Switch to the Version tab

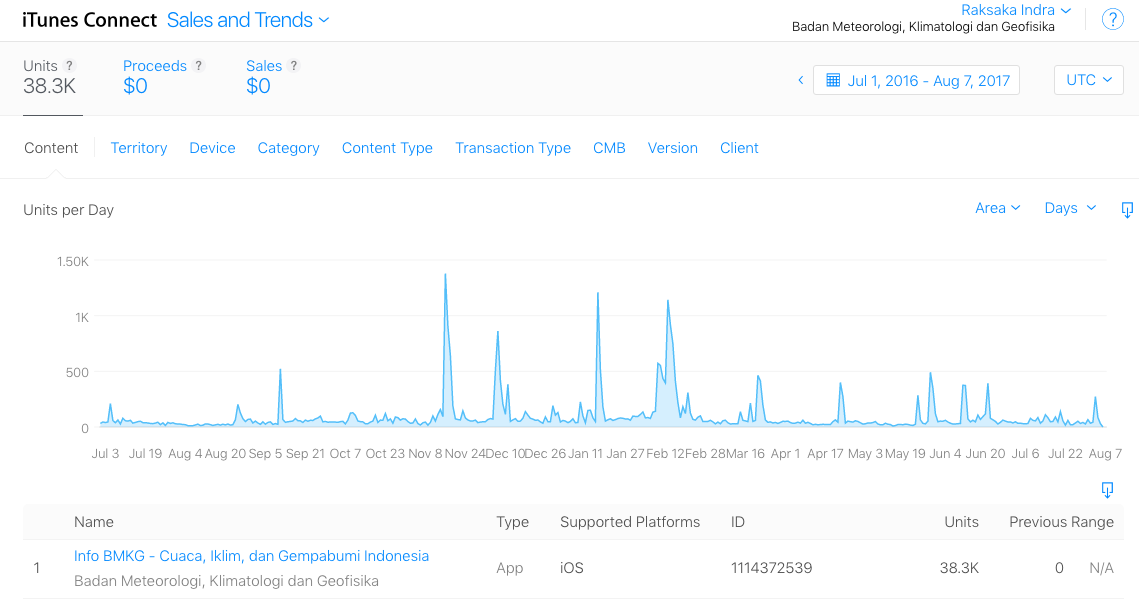click(673, 148)
